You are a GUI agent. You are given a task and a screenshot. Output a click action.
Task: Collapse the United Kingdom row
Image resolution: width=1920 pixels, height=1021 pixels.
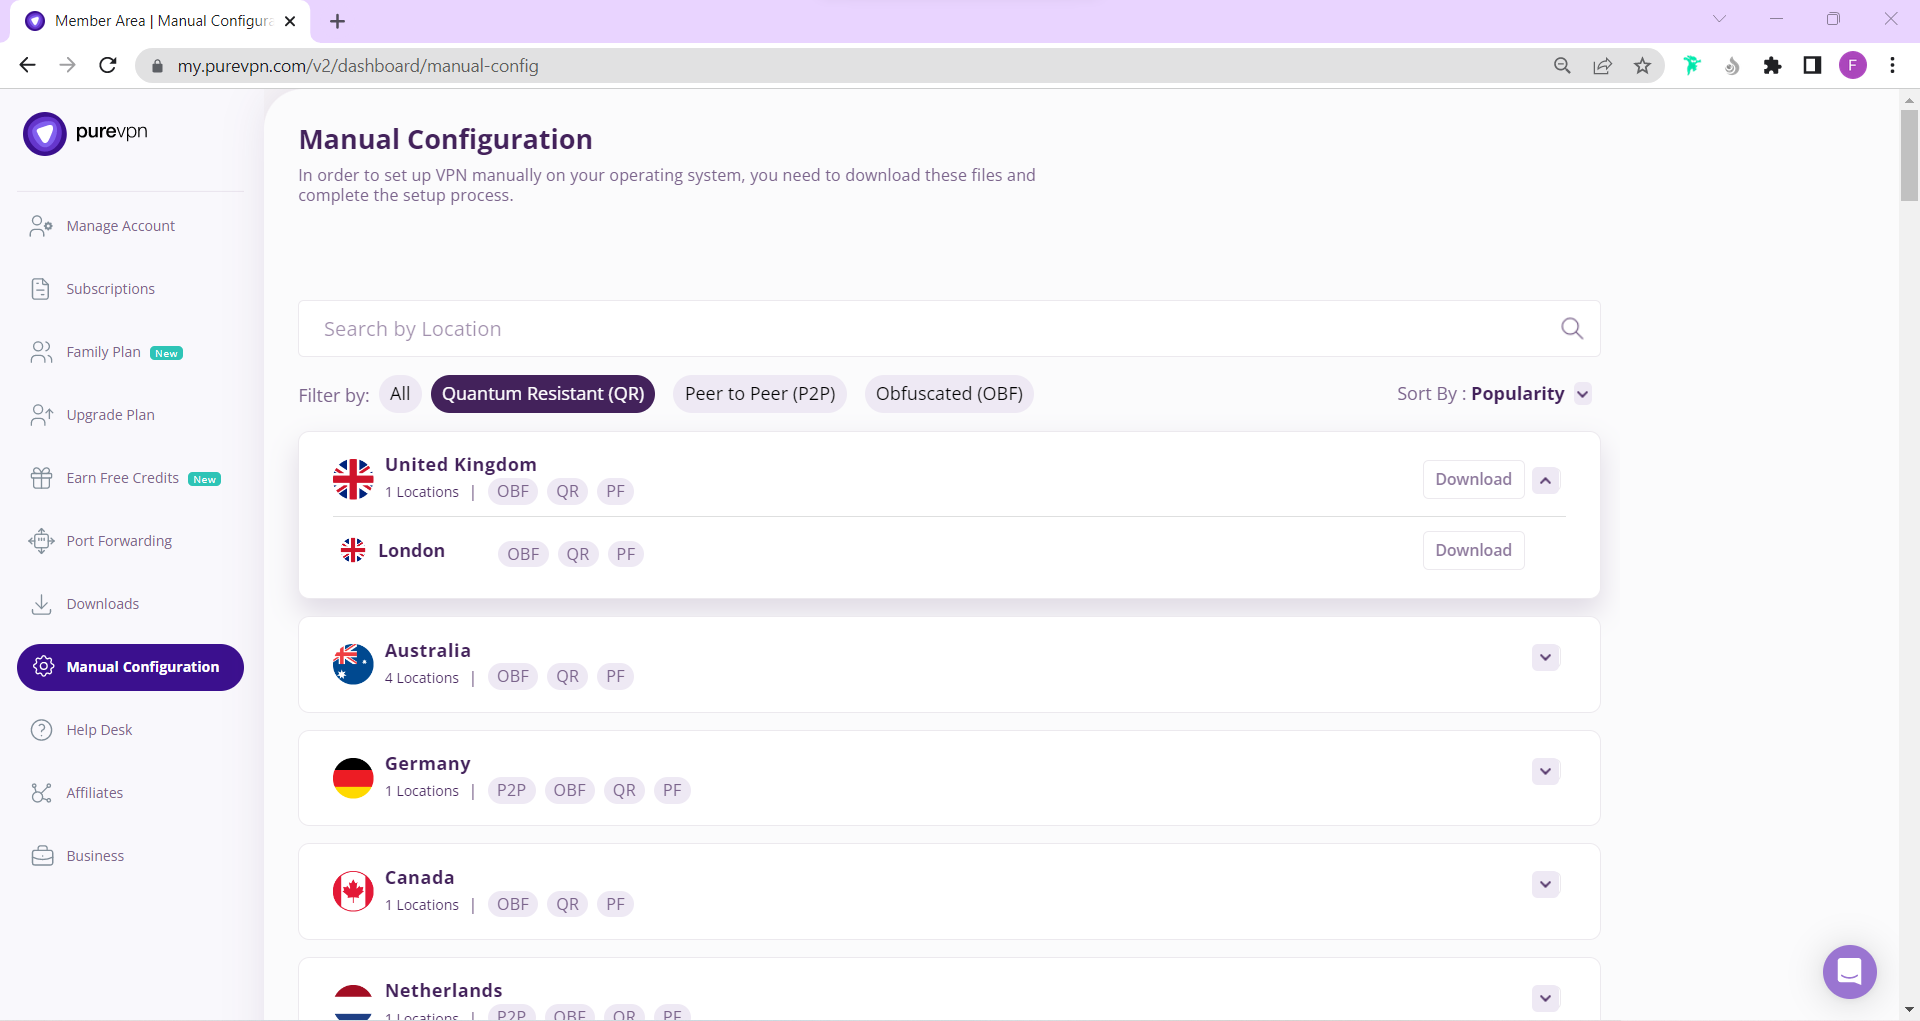pyautogui.click(x=1546, y=480)
